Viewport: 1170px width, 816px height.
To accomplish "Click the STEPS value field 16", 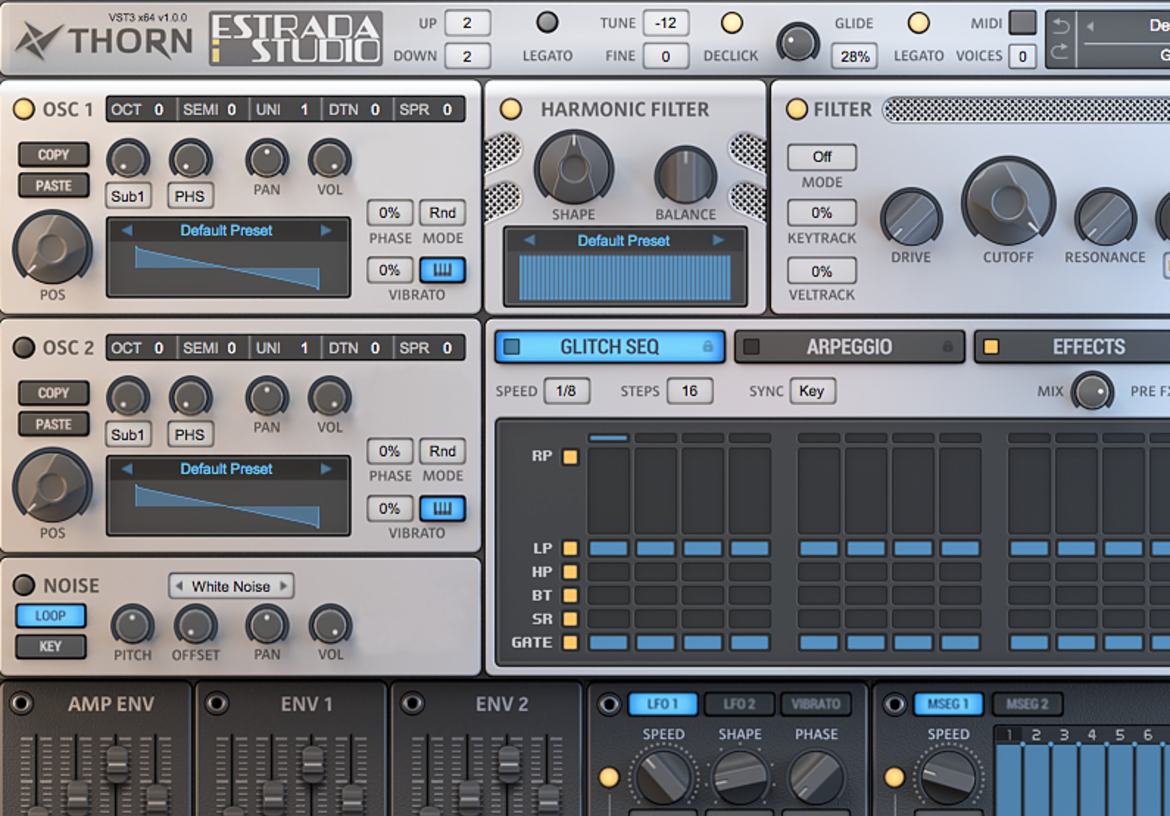I will point(689,391).
